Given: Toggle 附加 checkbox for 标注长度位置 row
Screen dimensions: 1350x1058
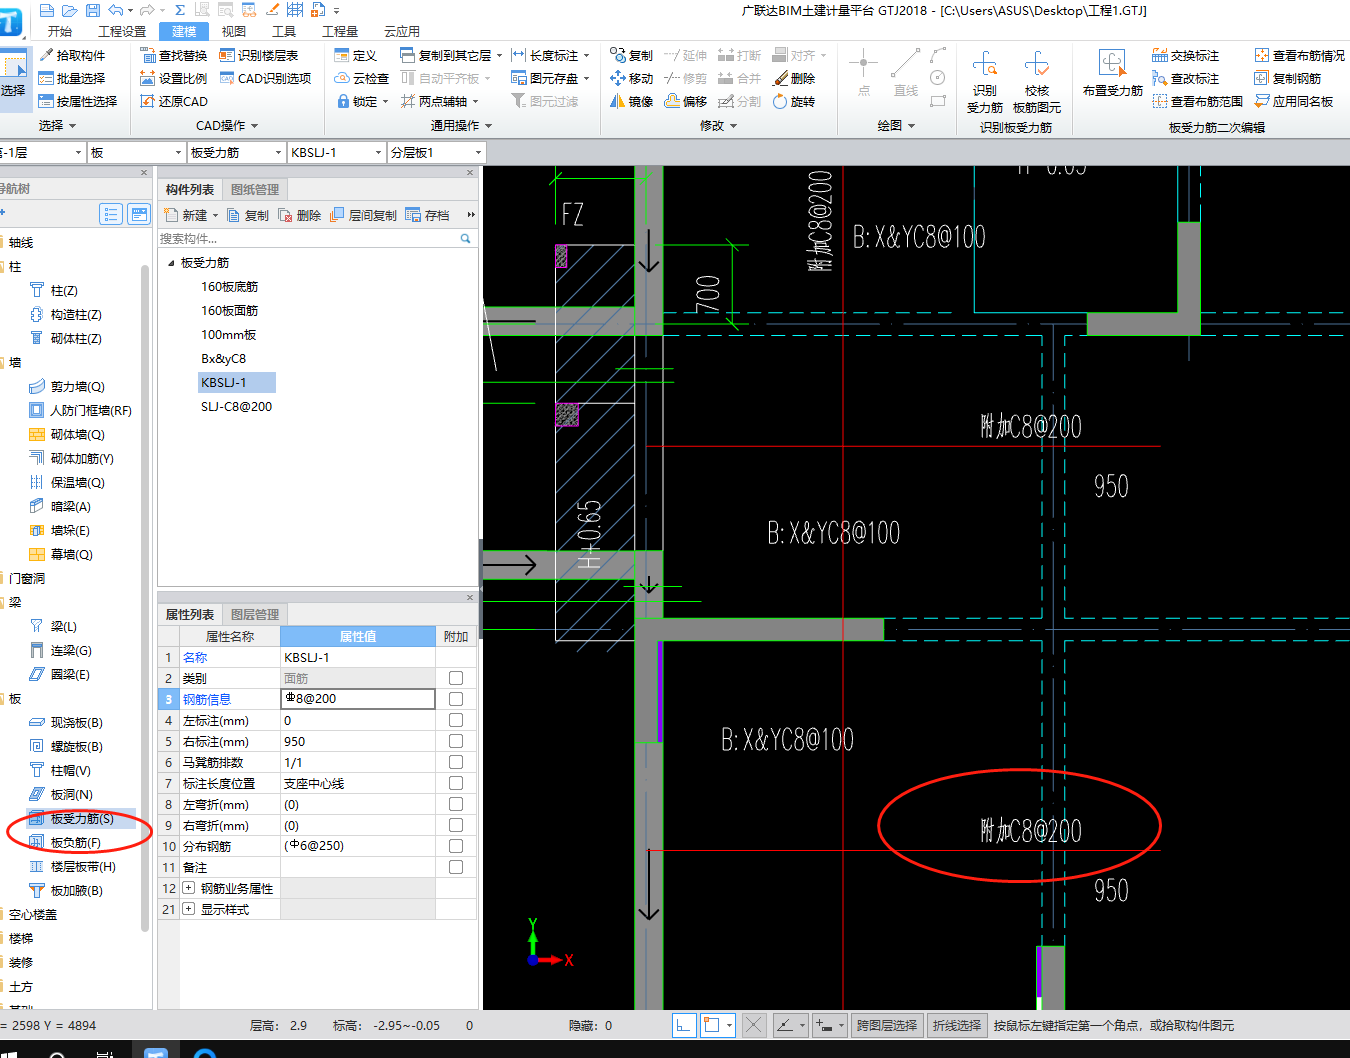Looking at the screenshot, I should (456, 783).
